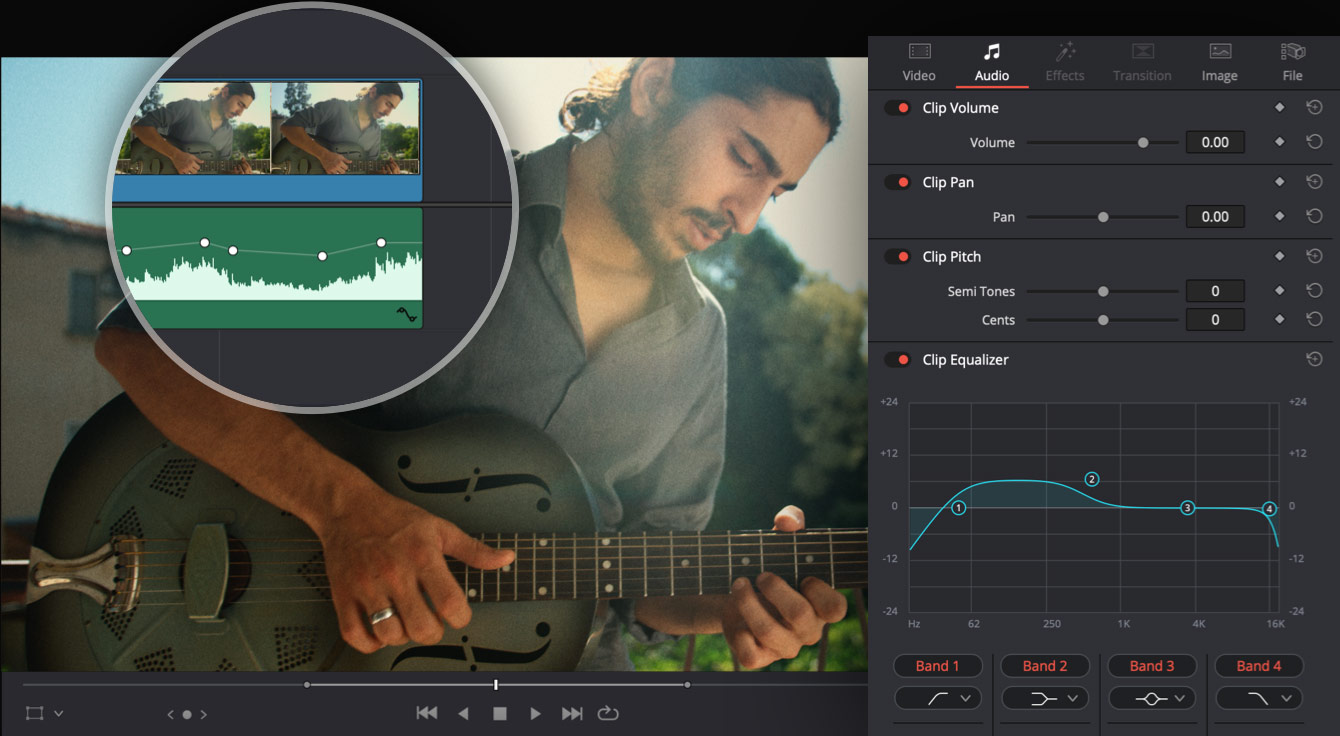Add a keyframe for Clip Volume
Screen dimensions: 1340x736
[1279, 107]
